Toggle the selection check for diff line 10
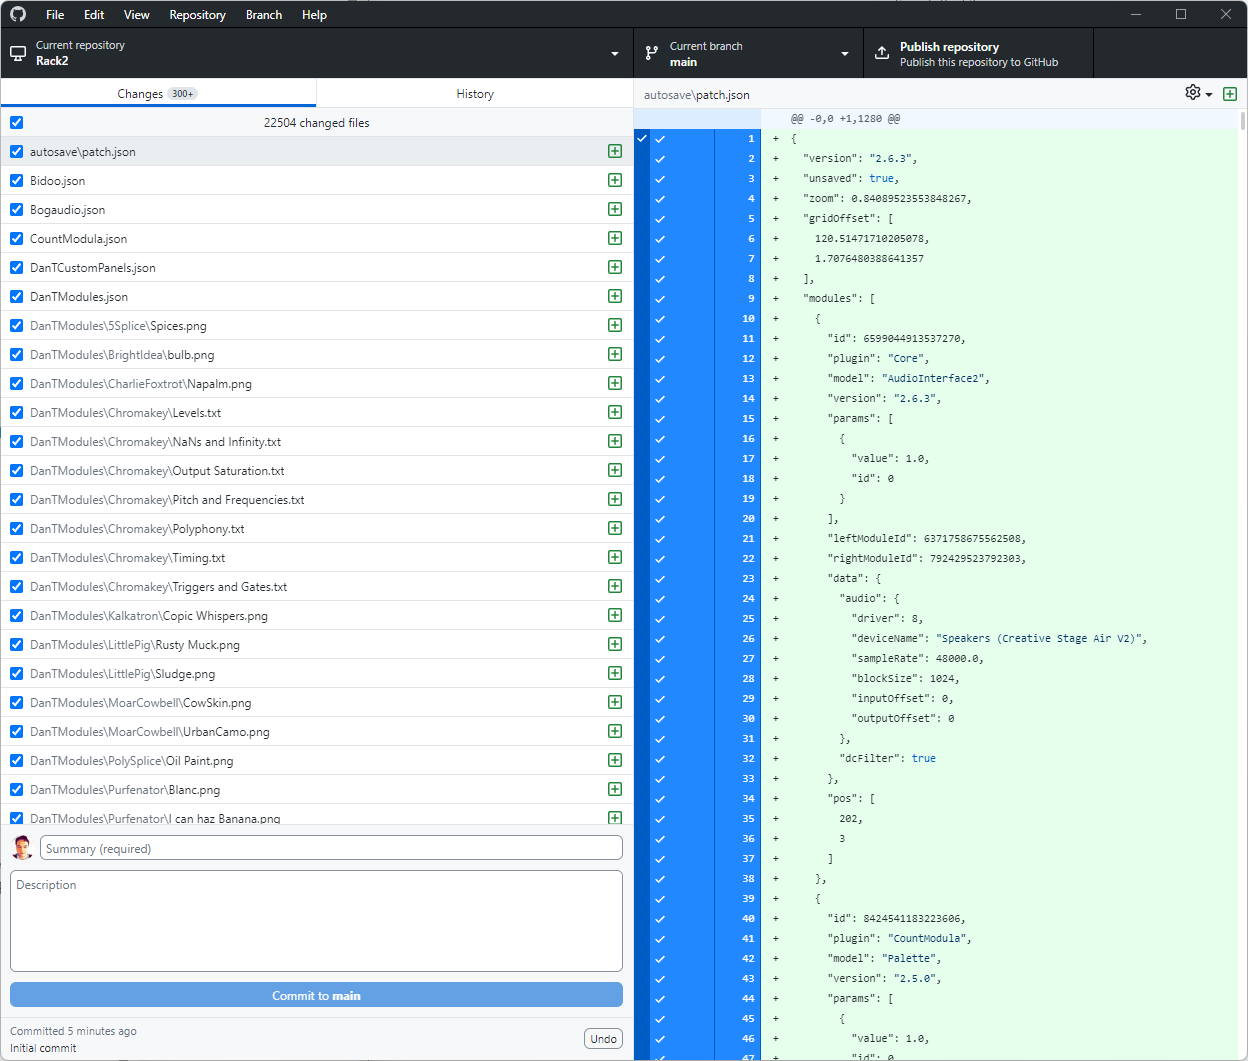Screen dimensions: 1248x1061 [x=660, y=318]
